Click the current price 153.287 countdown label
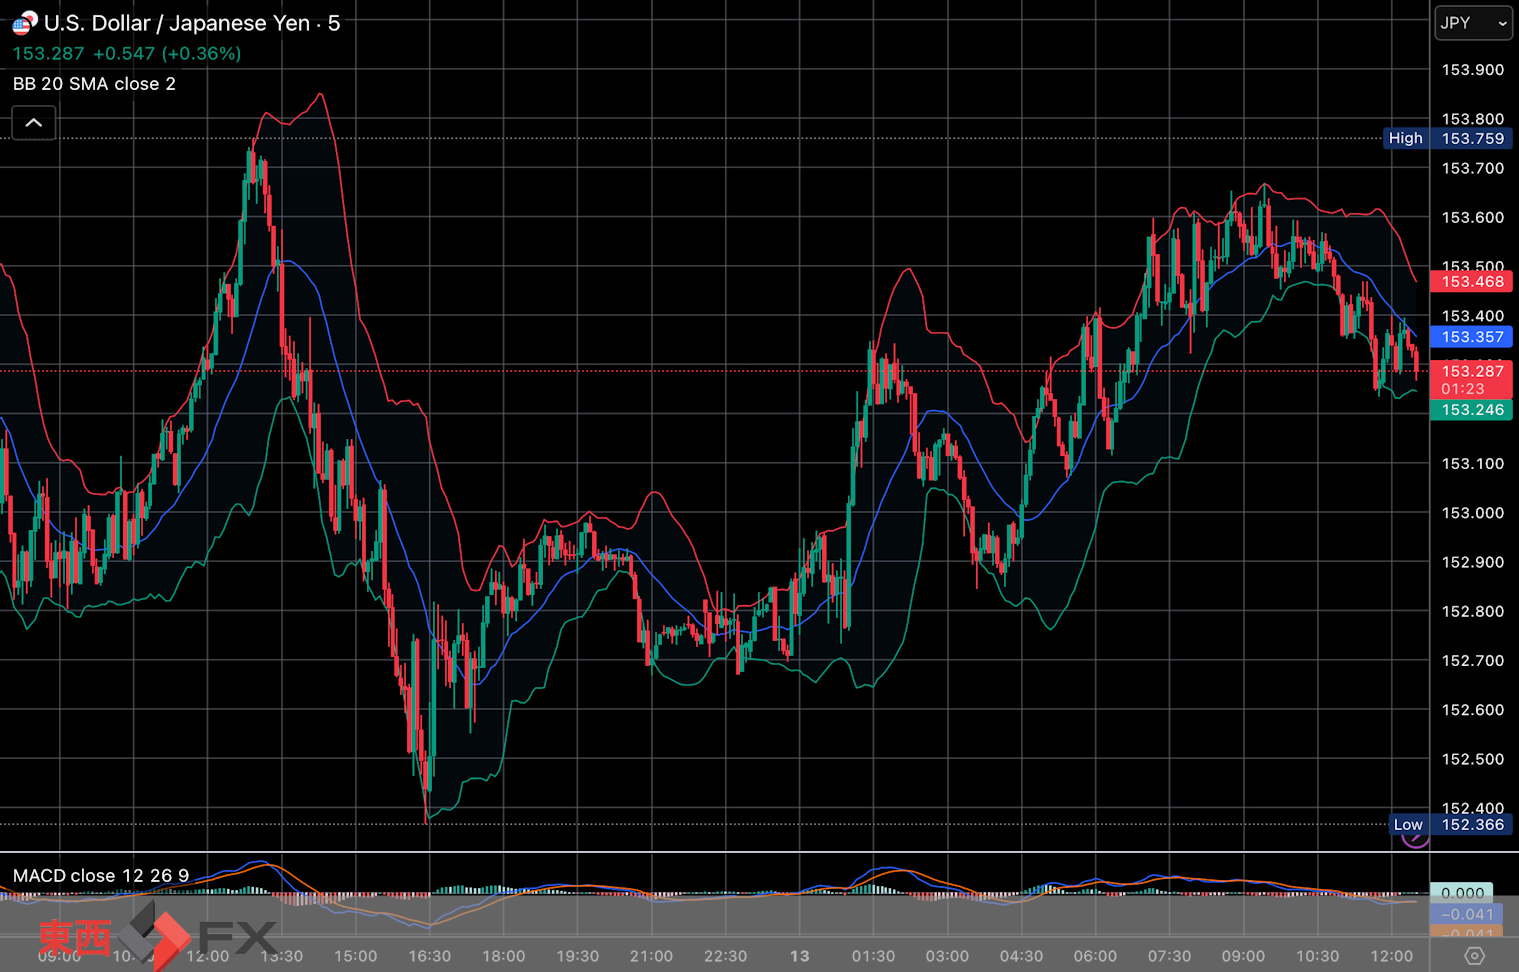 point(1471,379)
